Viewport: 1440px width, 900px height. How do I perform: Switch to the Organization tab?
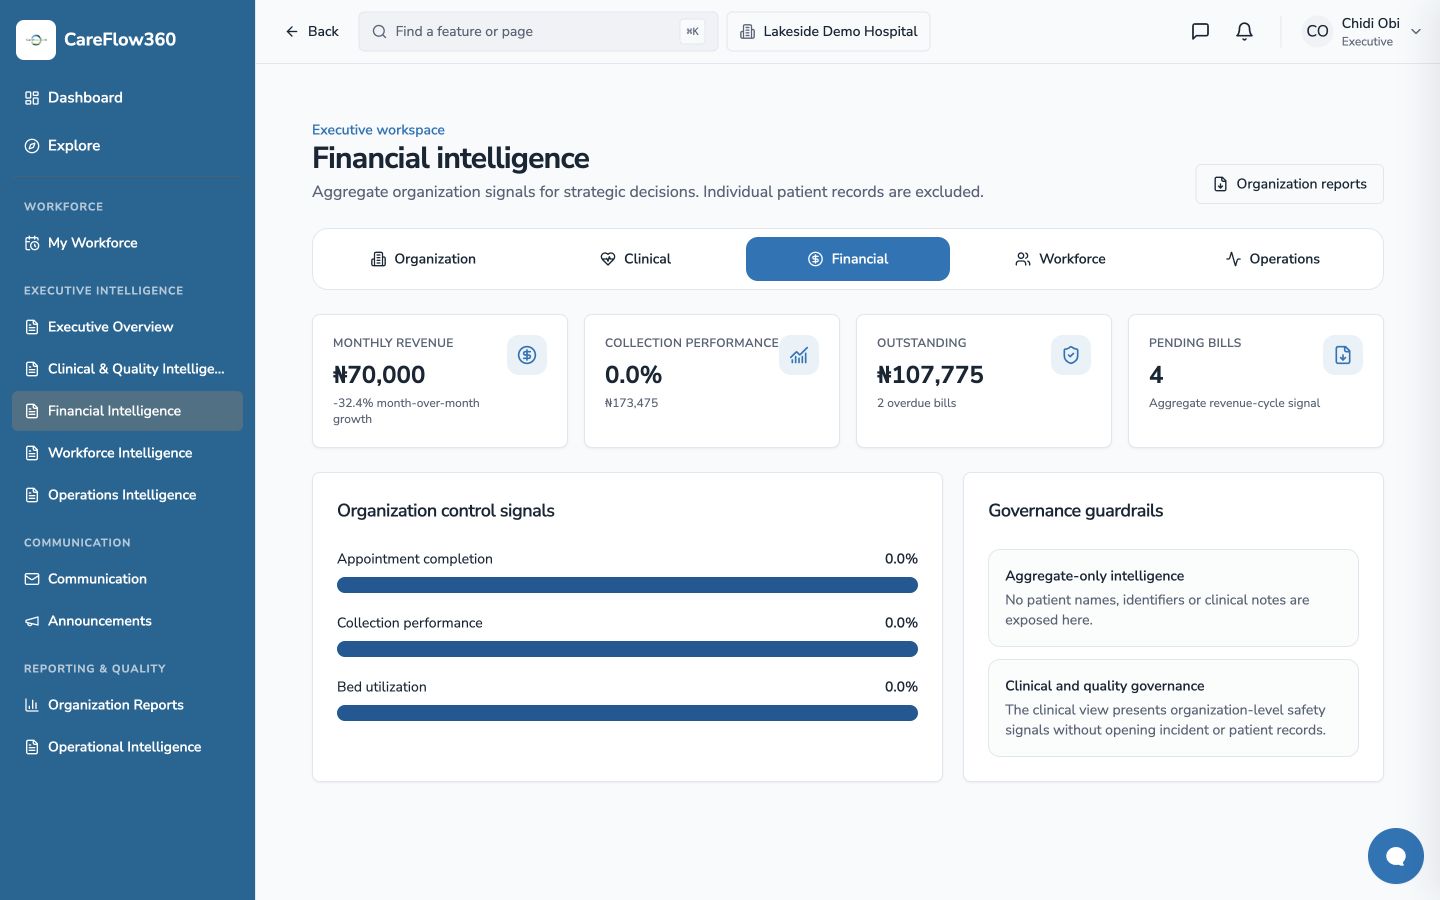[x=423, y=259]
